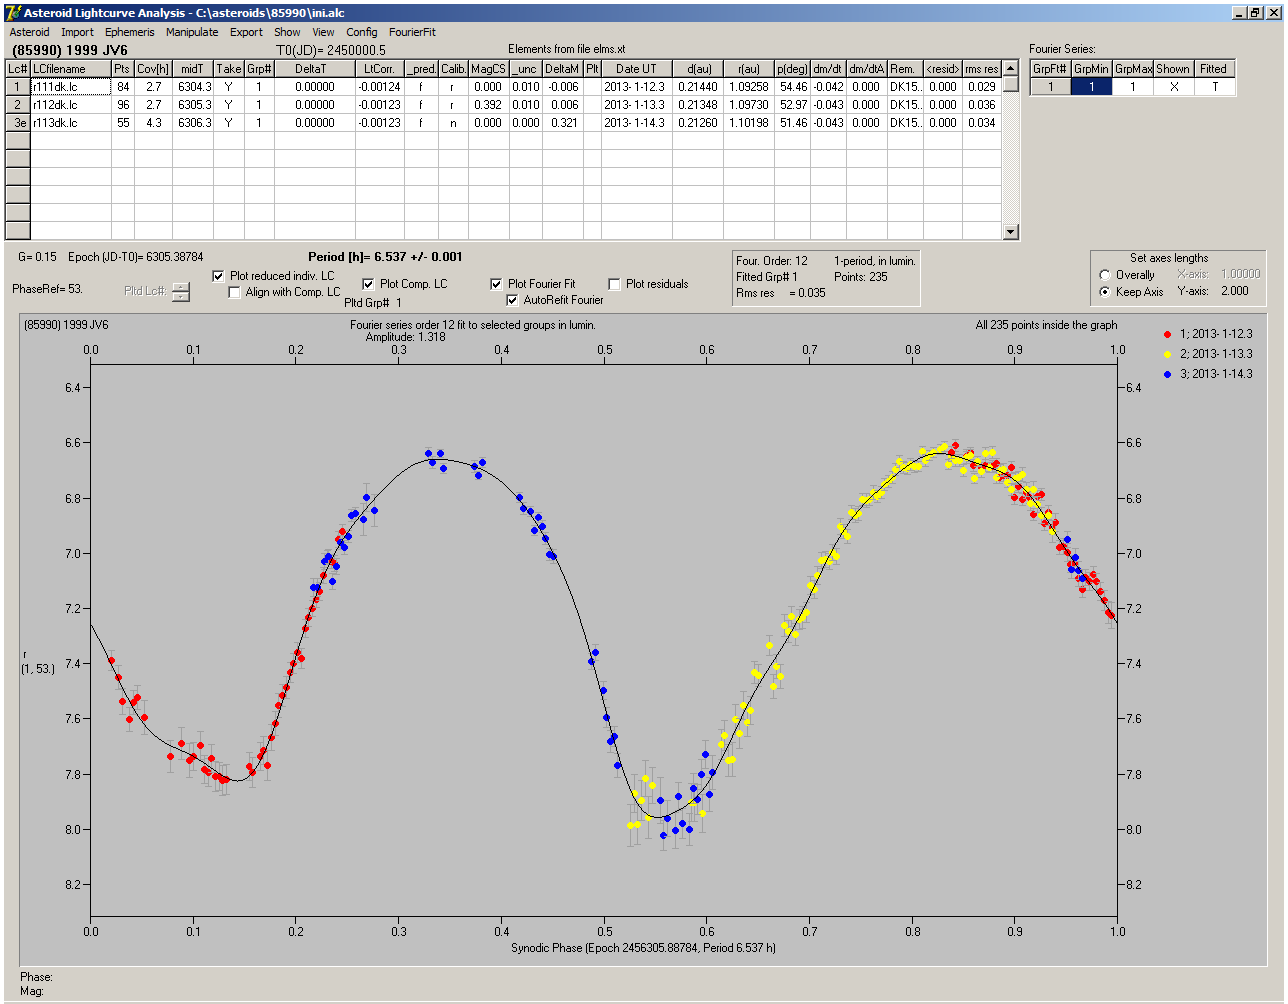Image resolution: width=1288 pixels, height=1004 pixels.
Task: Open the Export menu
Action: click(x=246, y=32)
